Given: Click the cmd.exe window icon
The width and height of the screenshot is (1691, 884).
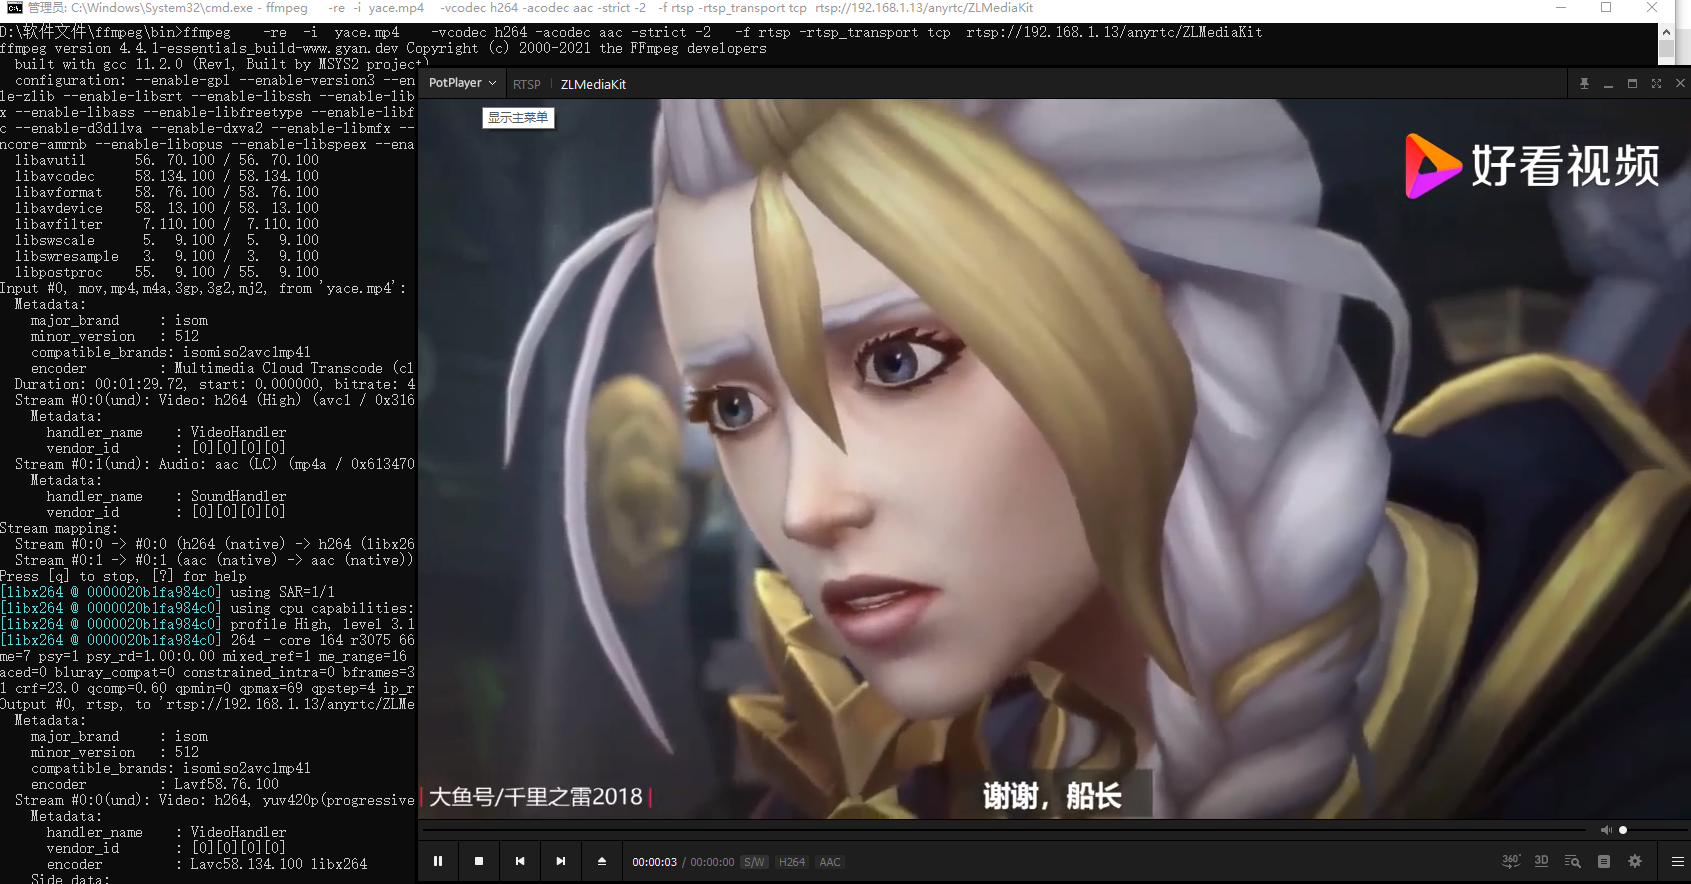Looking at the screenshot, I should [13, 8].
